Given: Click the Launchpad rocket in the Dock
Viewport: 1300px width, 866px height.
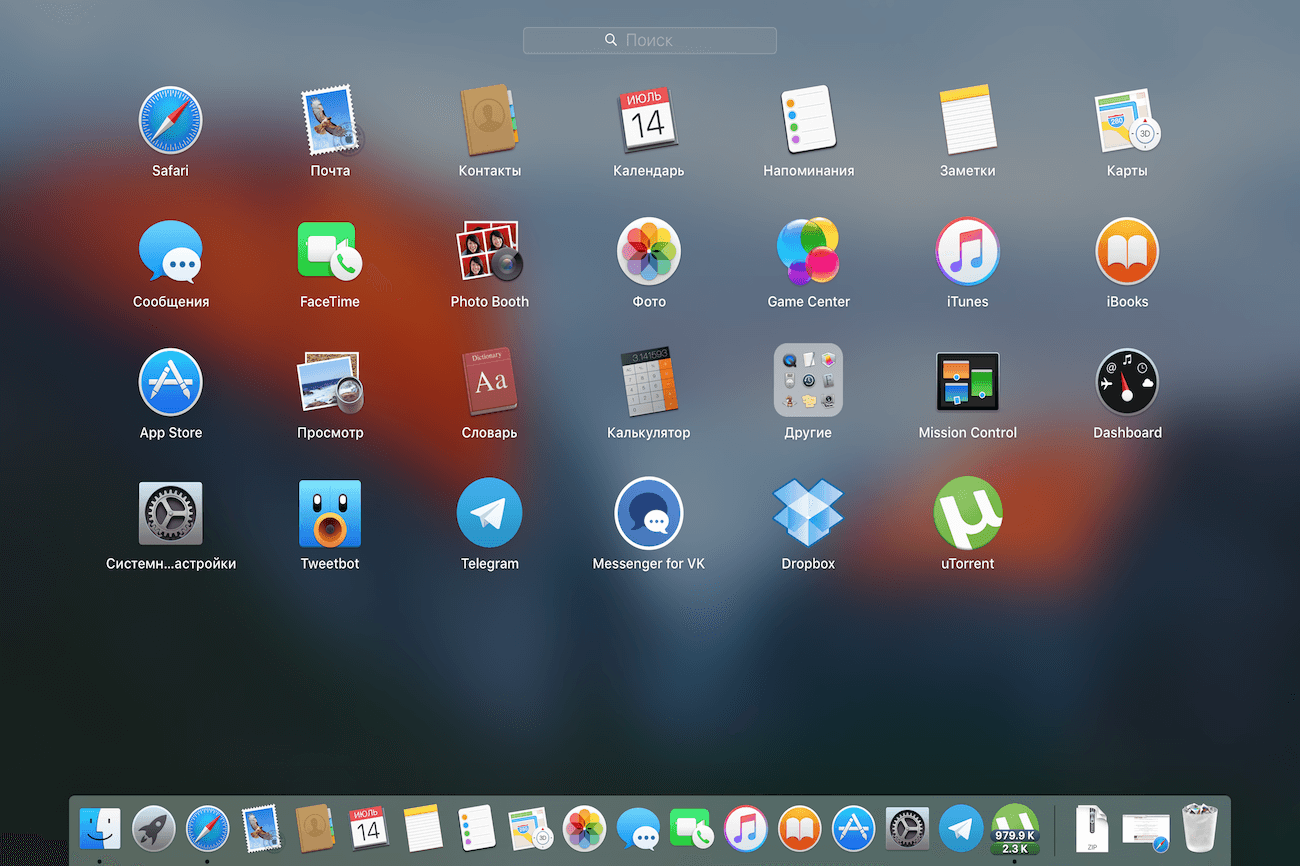Looking at the screenshot, I should pyautogui.click(x=154, y=829).
